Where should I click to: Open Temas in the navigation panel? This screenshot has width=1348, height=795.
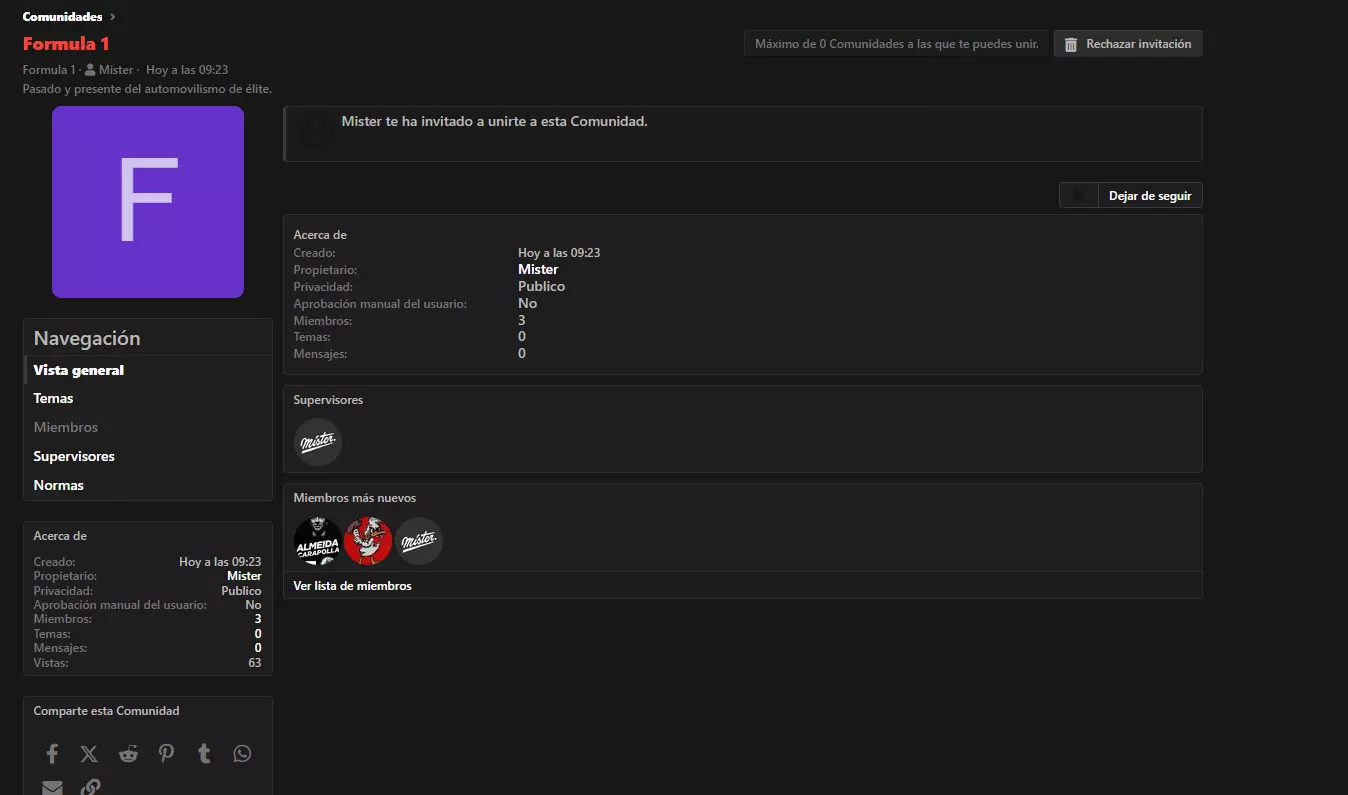coord(148,398)
